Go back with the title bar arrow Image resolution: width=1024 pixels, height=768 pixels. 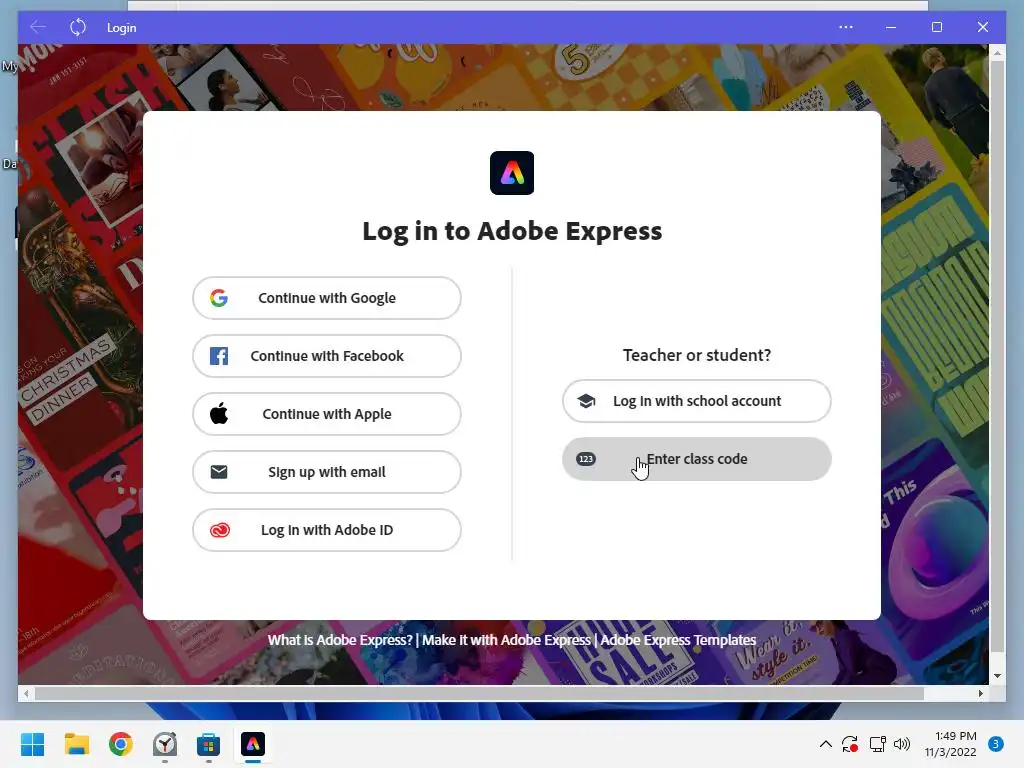pos(38,27)
